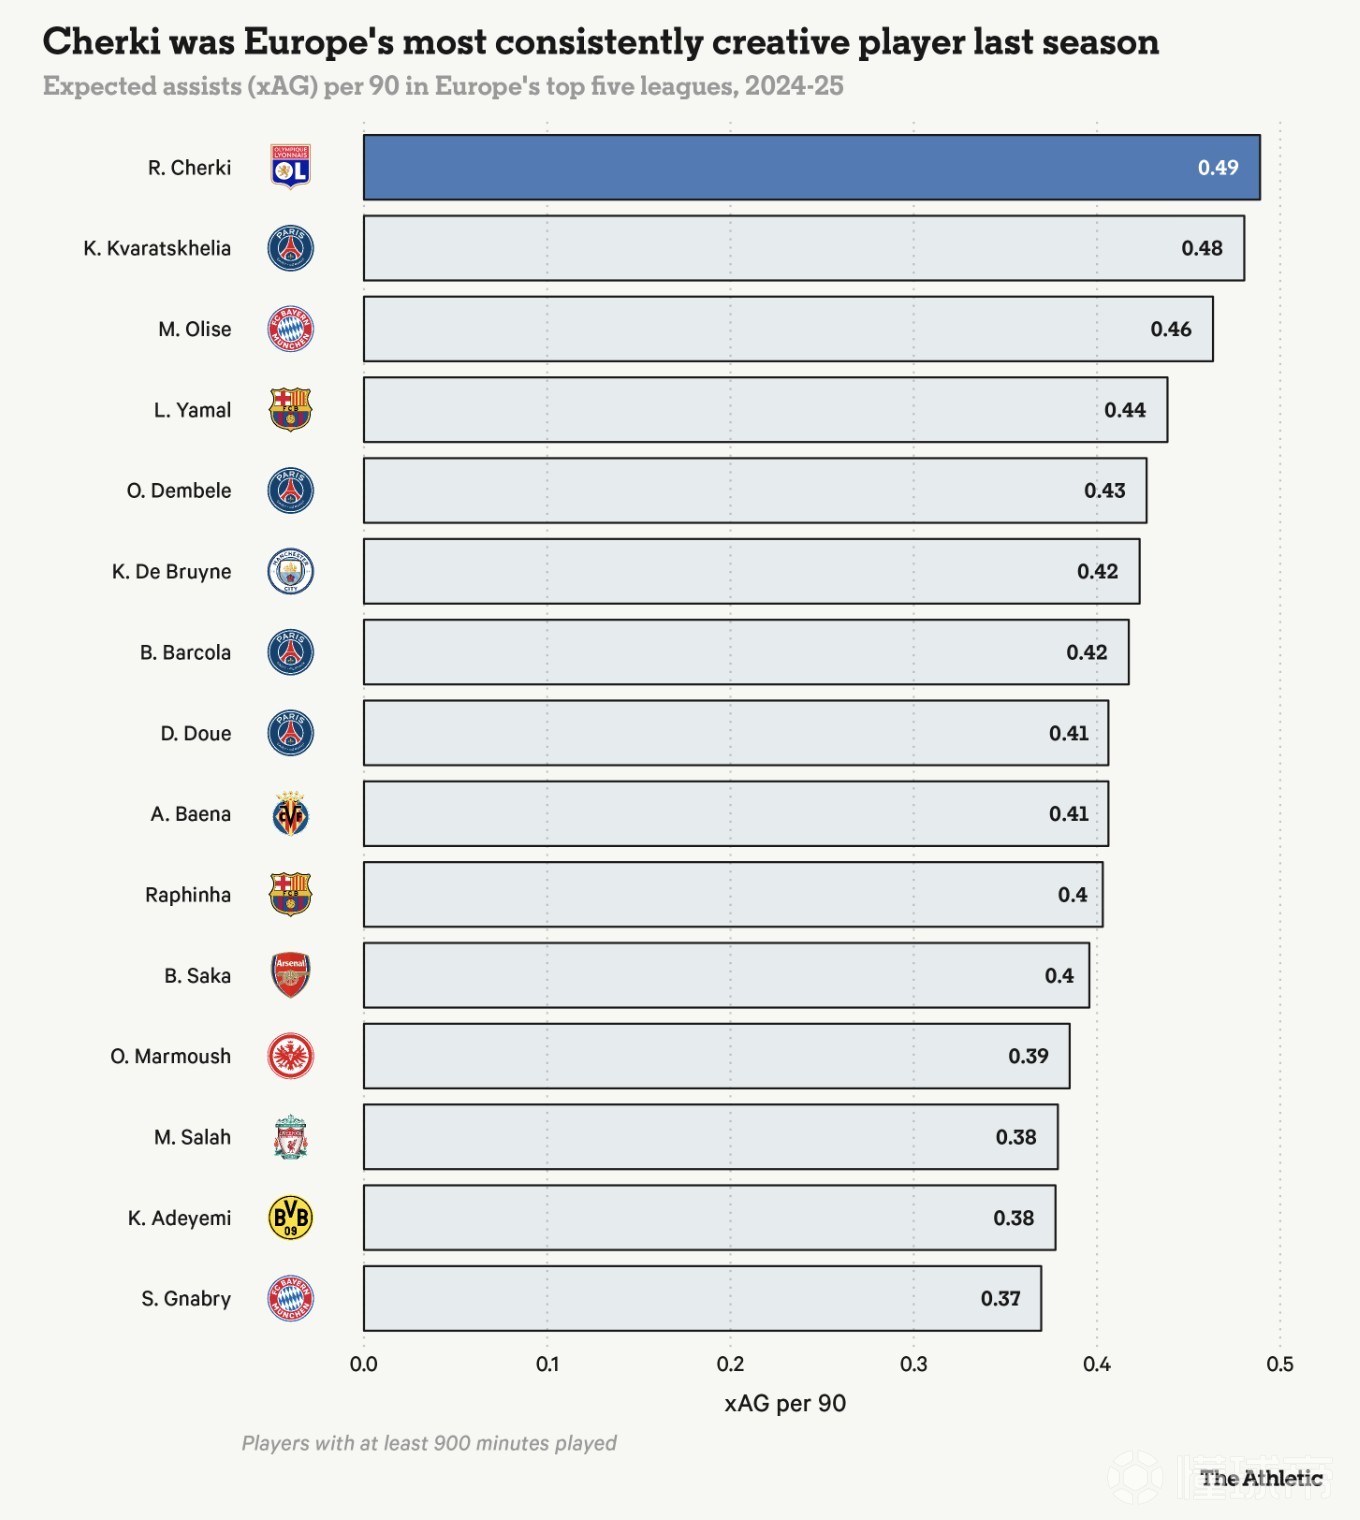Click The Athletic logo
This screenshot has width=1360, height=1520.
pyautogui.click(x=1261, y=1478)
